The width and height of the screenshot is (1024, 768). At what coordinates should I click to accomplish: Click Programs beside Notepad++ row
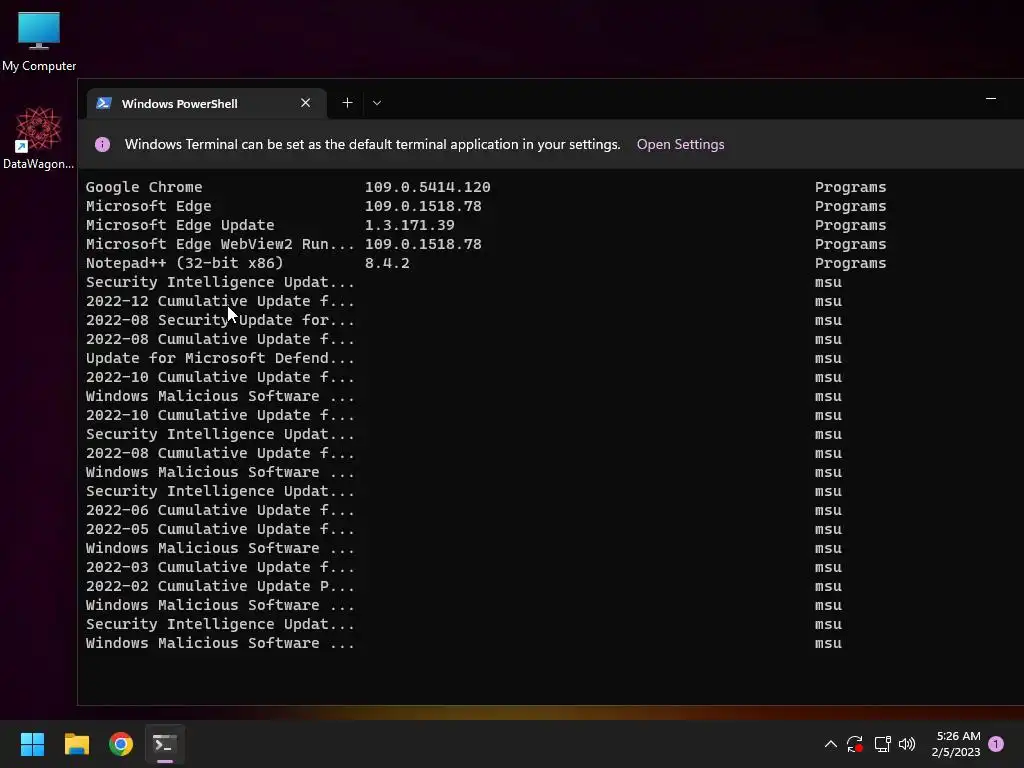tap(850, 263)
